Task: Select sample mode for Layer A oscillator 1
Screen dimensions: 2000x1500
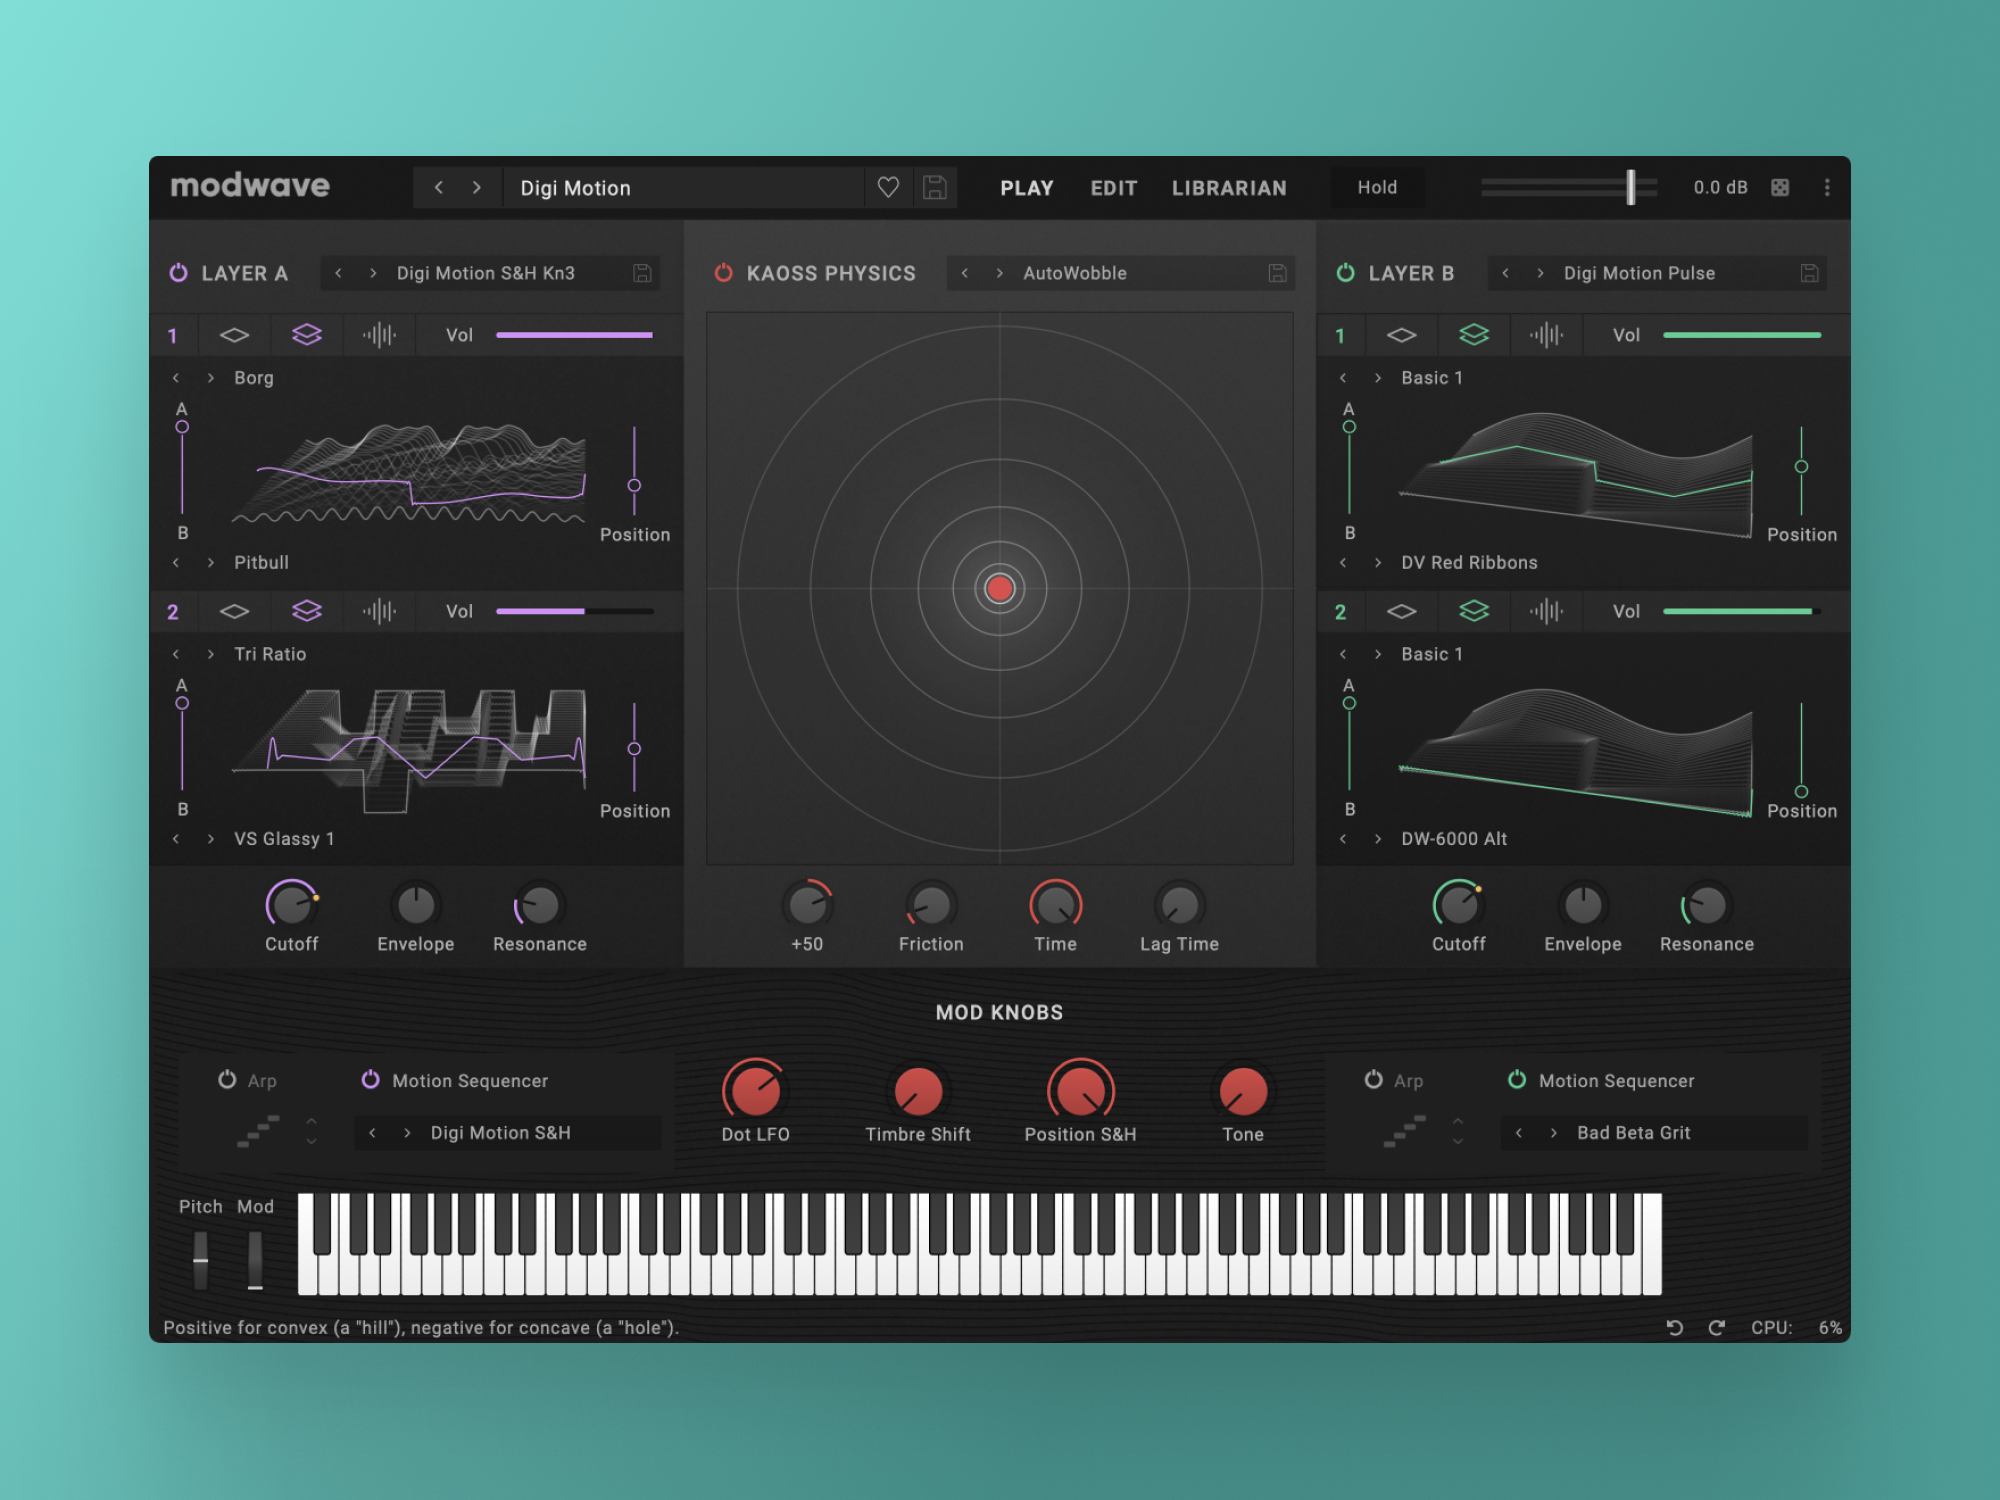Action: [x=379, y=335]
